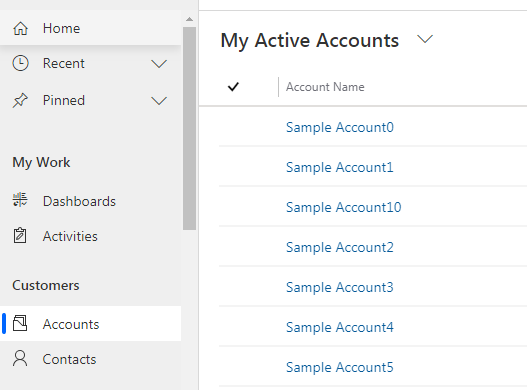Open Recent in the navigation
The width and height of the screenshot is (527, 390).
coord(90,63)
